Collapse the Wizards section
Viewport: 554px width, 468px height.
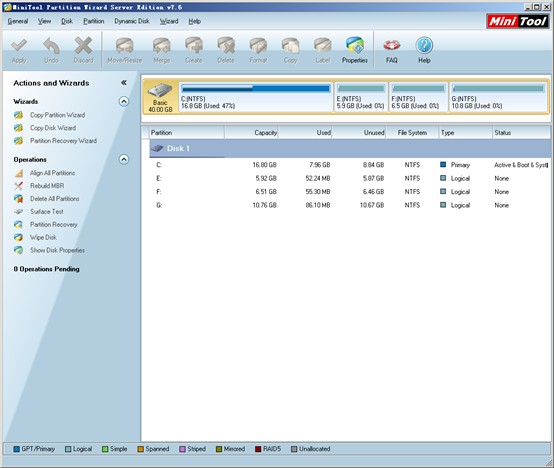[124, 102]
